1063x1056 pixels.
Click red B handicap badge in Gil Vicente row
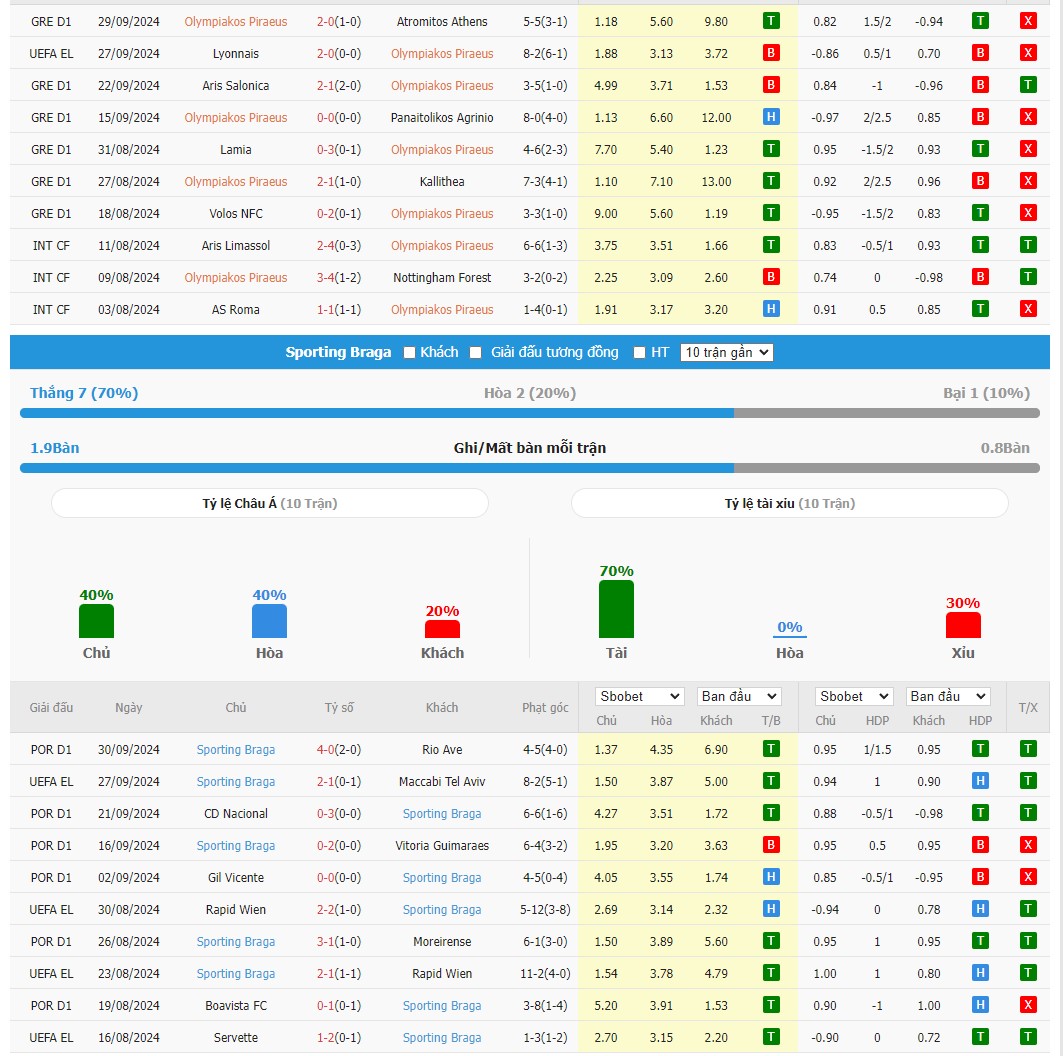[x=980, y=877]
